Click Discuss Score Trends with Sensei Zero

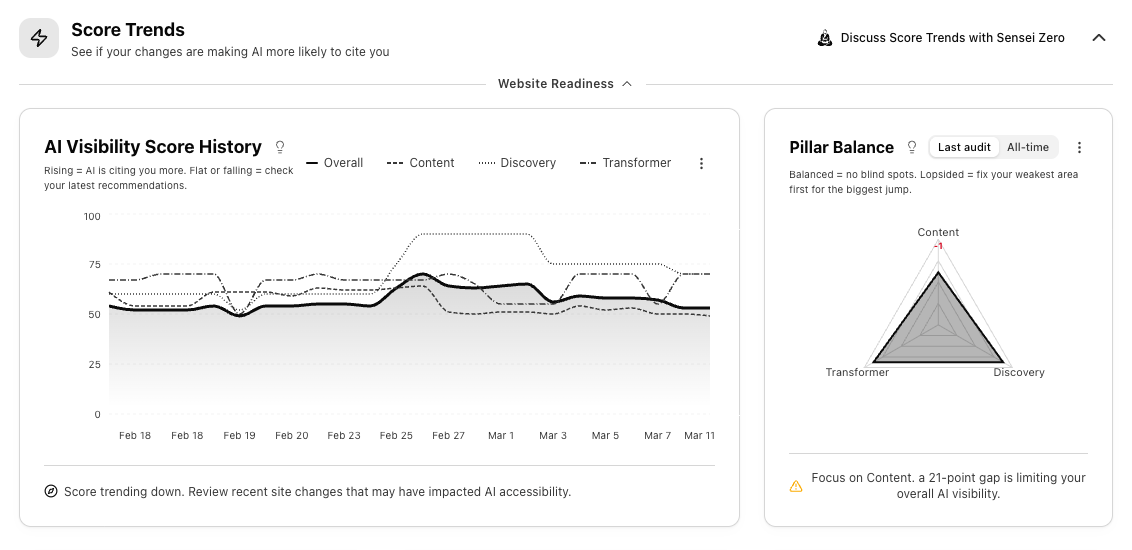(952, 38)
